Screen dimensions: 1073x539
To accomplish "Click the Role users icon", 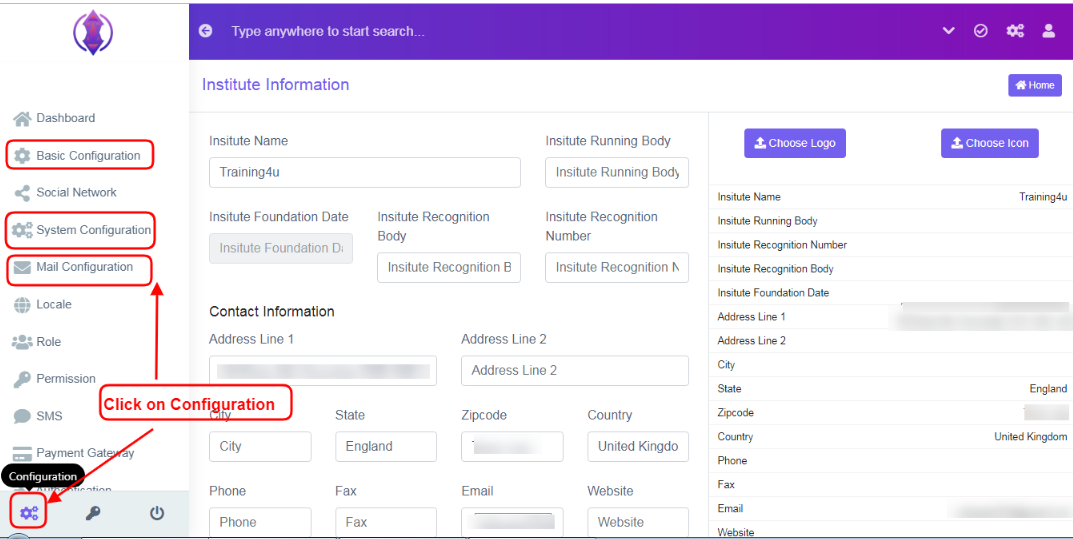I will pos(22,342).
